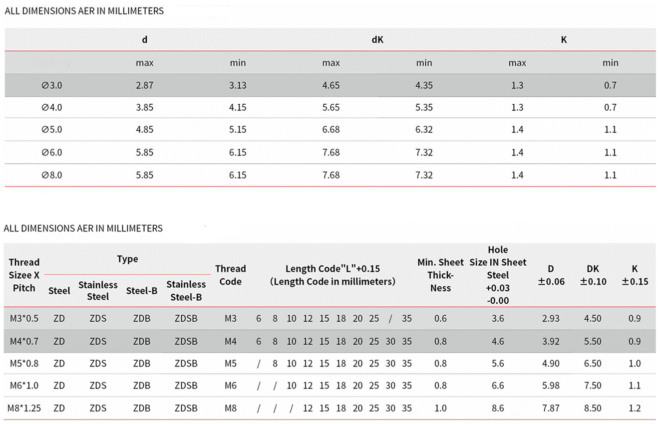Click K value 1.2 in M8 row
660x424 pixels.
[634, 408]
